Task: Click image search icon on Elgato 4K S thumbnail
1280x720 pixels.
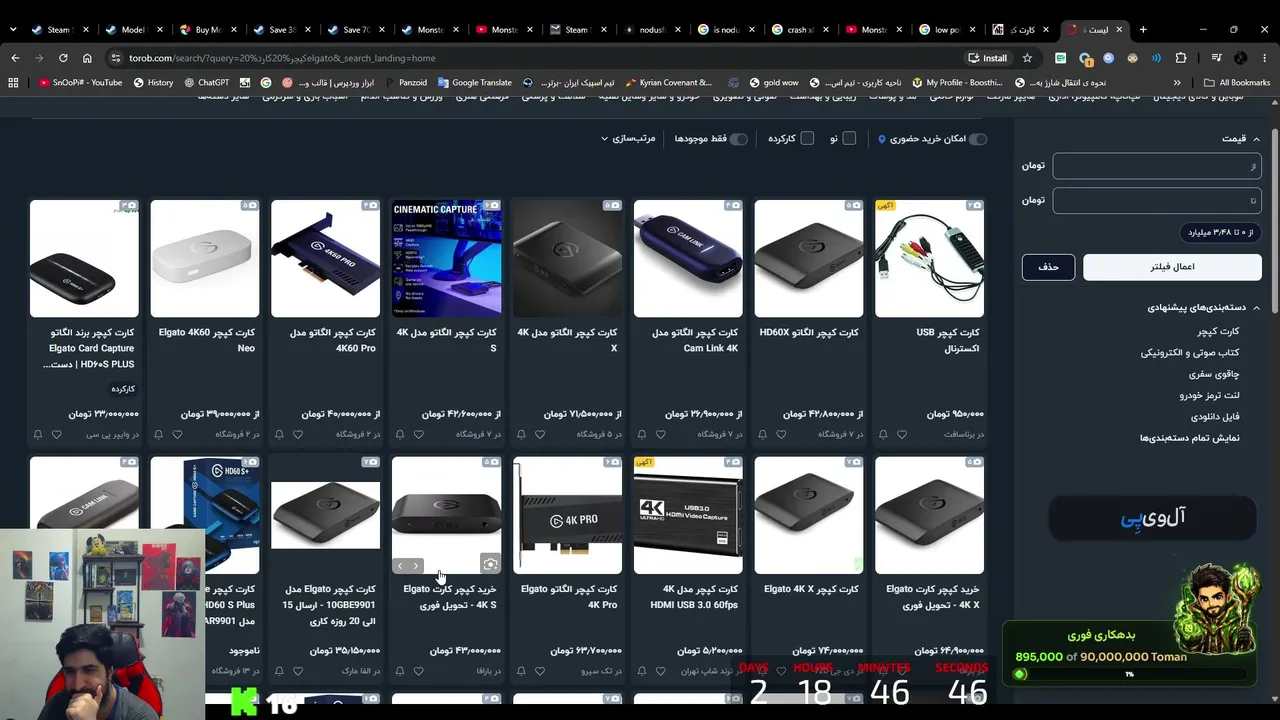Action: coord(490,565)
